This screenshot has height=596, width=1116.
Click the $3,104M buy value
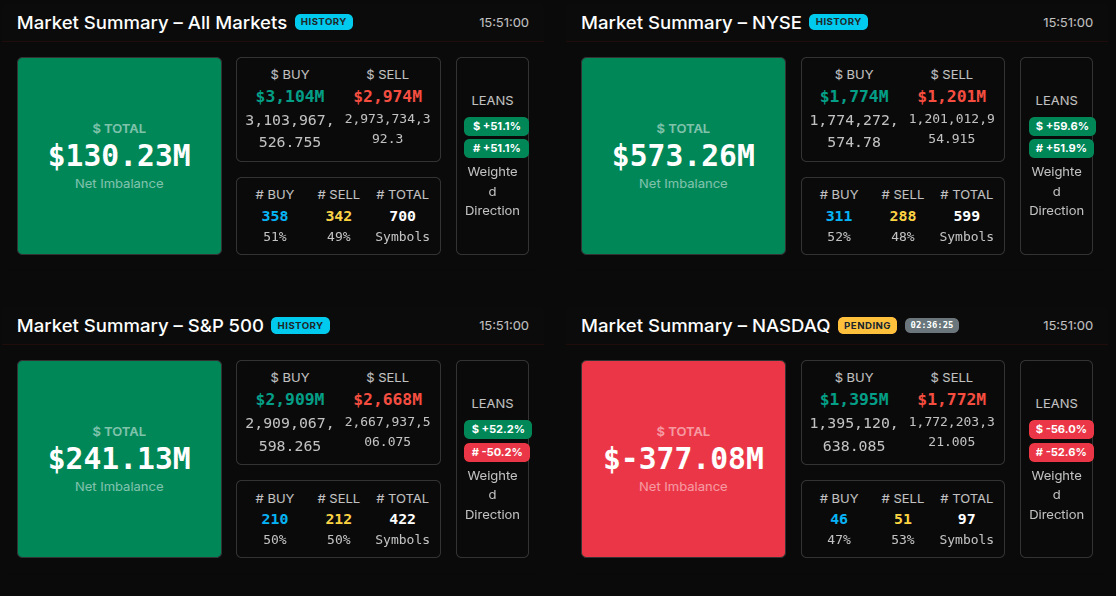point(290,97)
